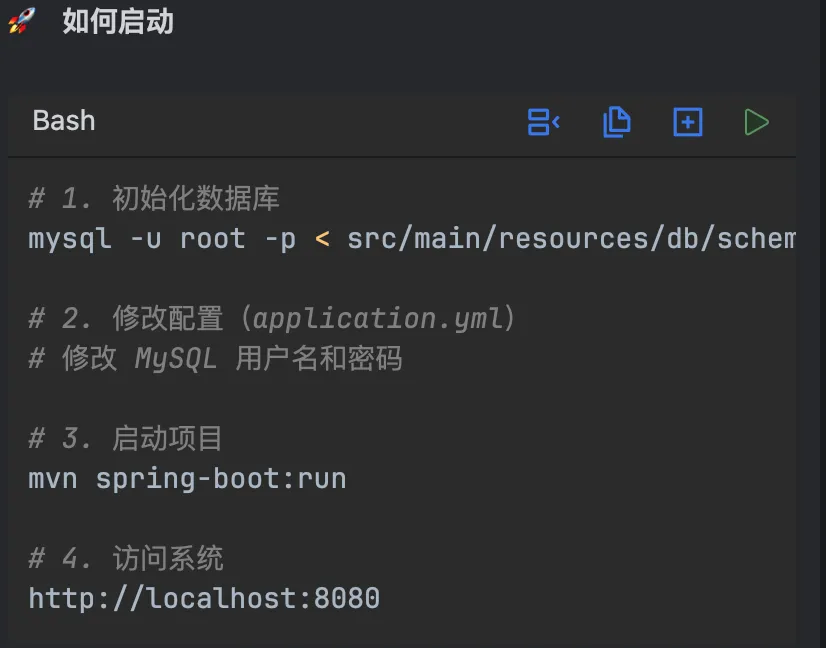Click the root username in mysql command

click(x=212, y=239)
